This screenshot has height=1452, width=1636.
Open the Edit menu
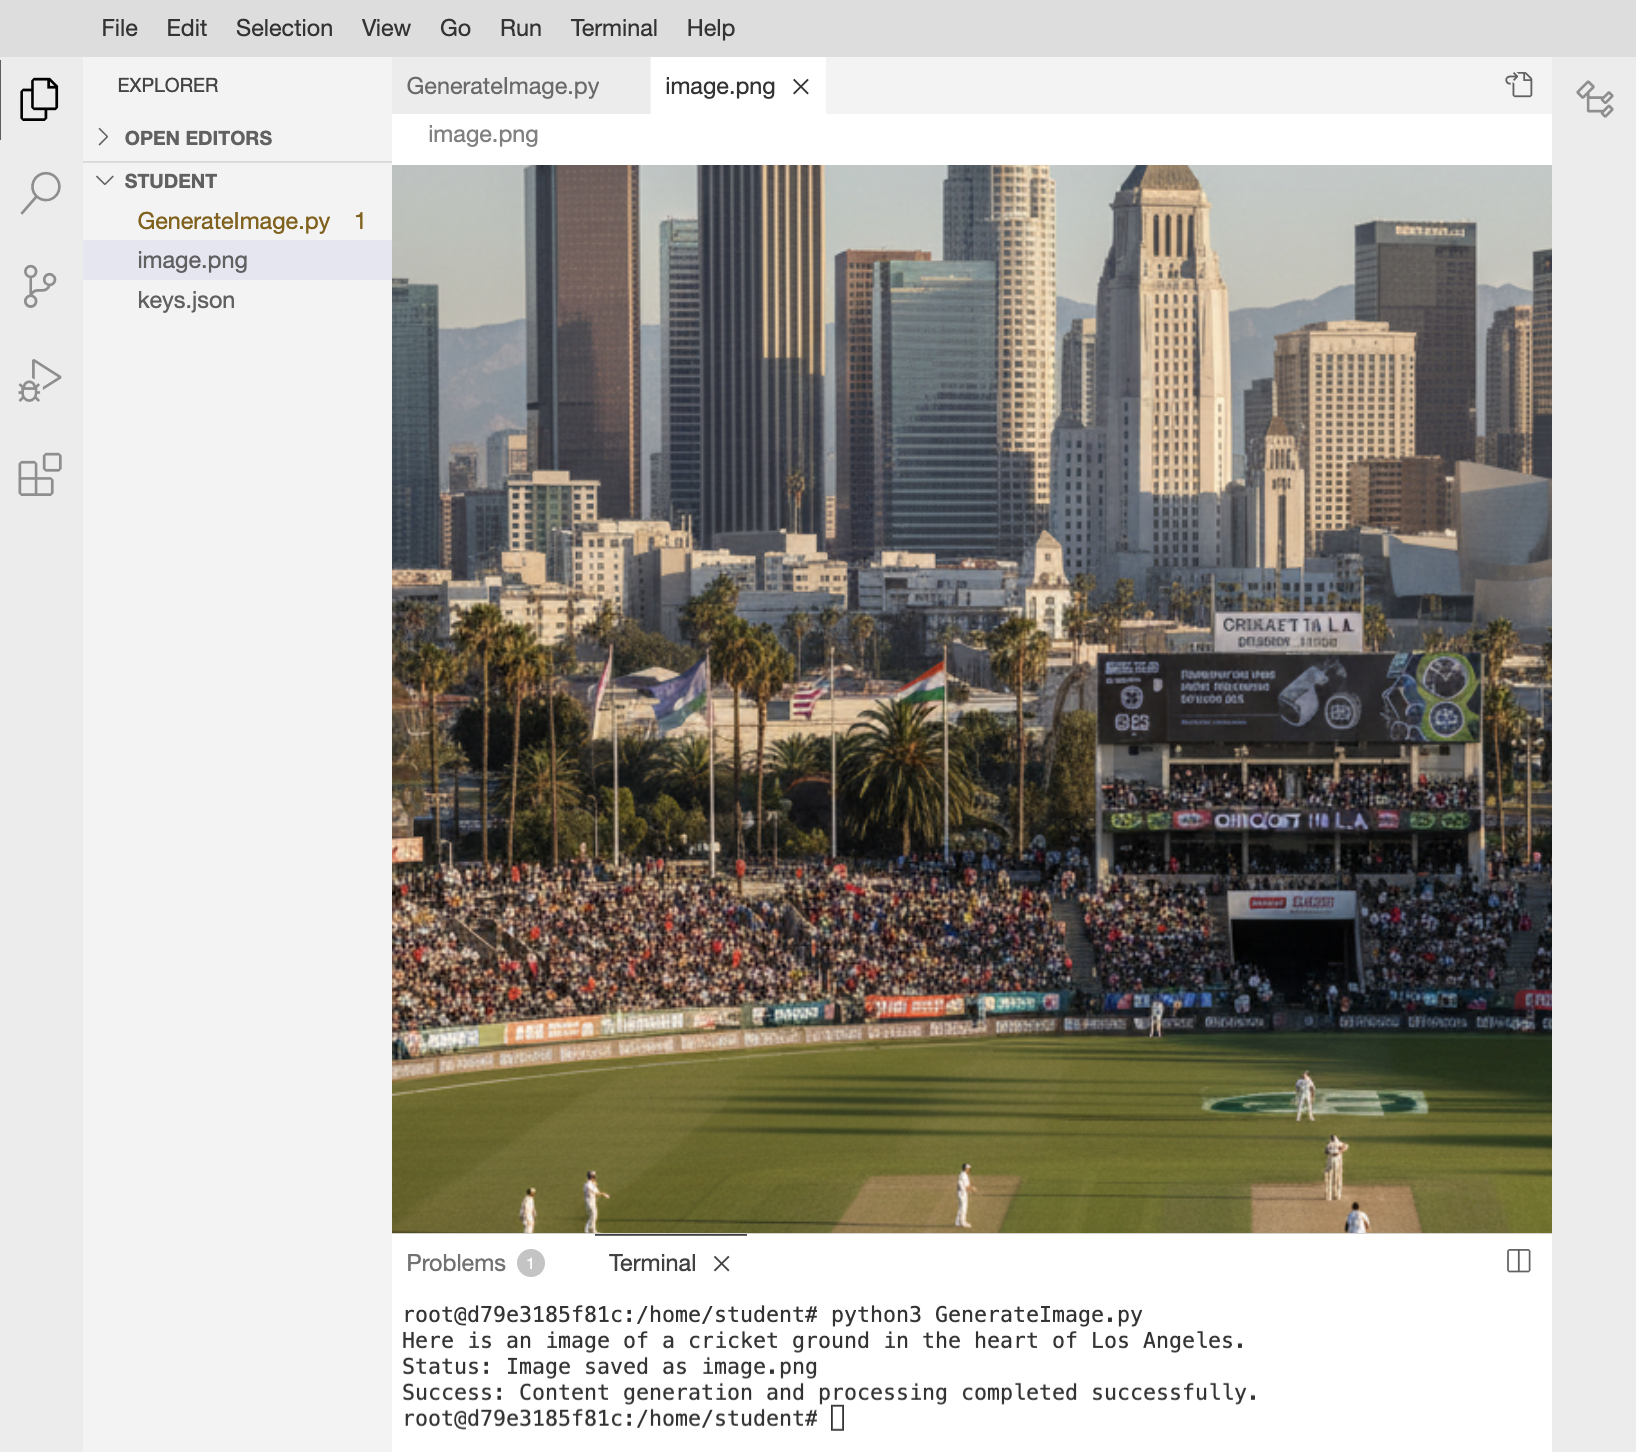[x=186, y=28]
